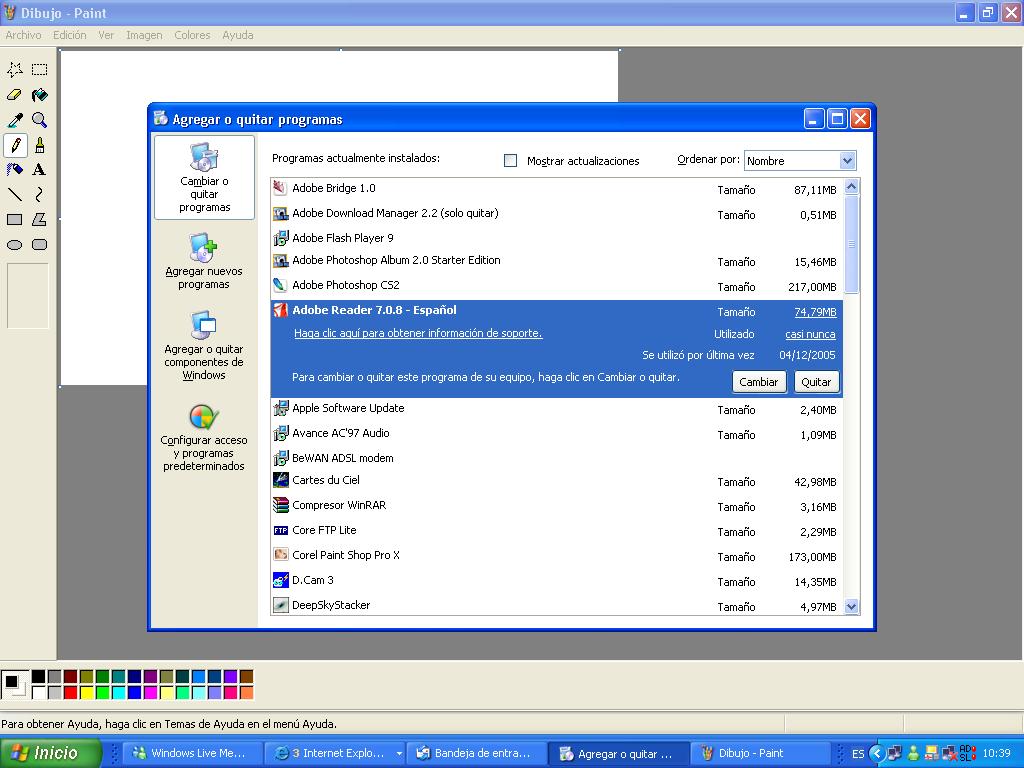Click the casi nunca usage link
The height and width of the screenshot is (768, 1024).
coord(810,334)
